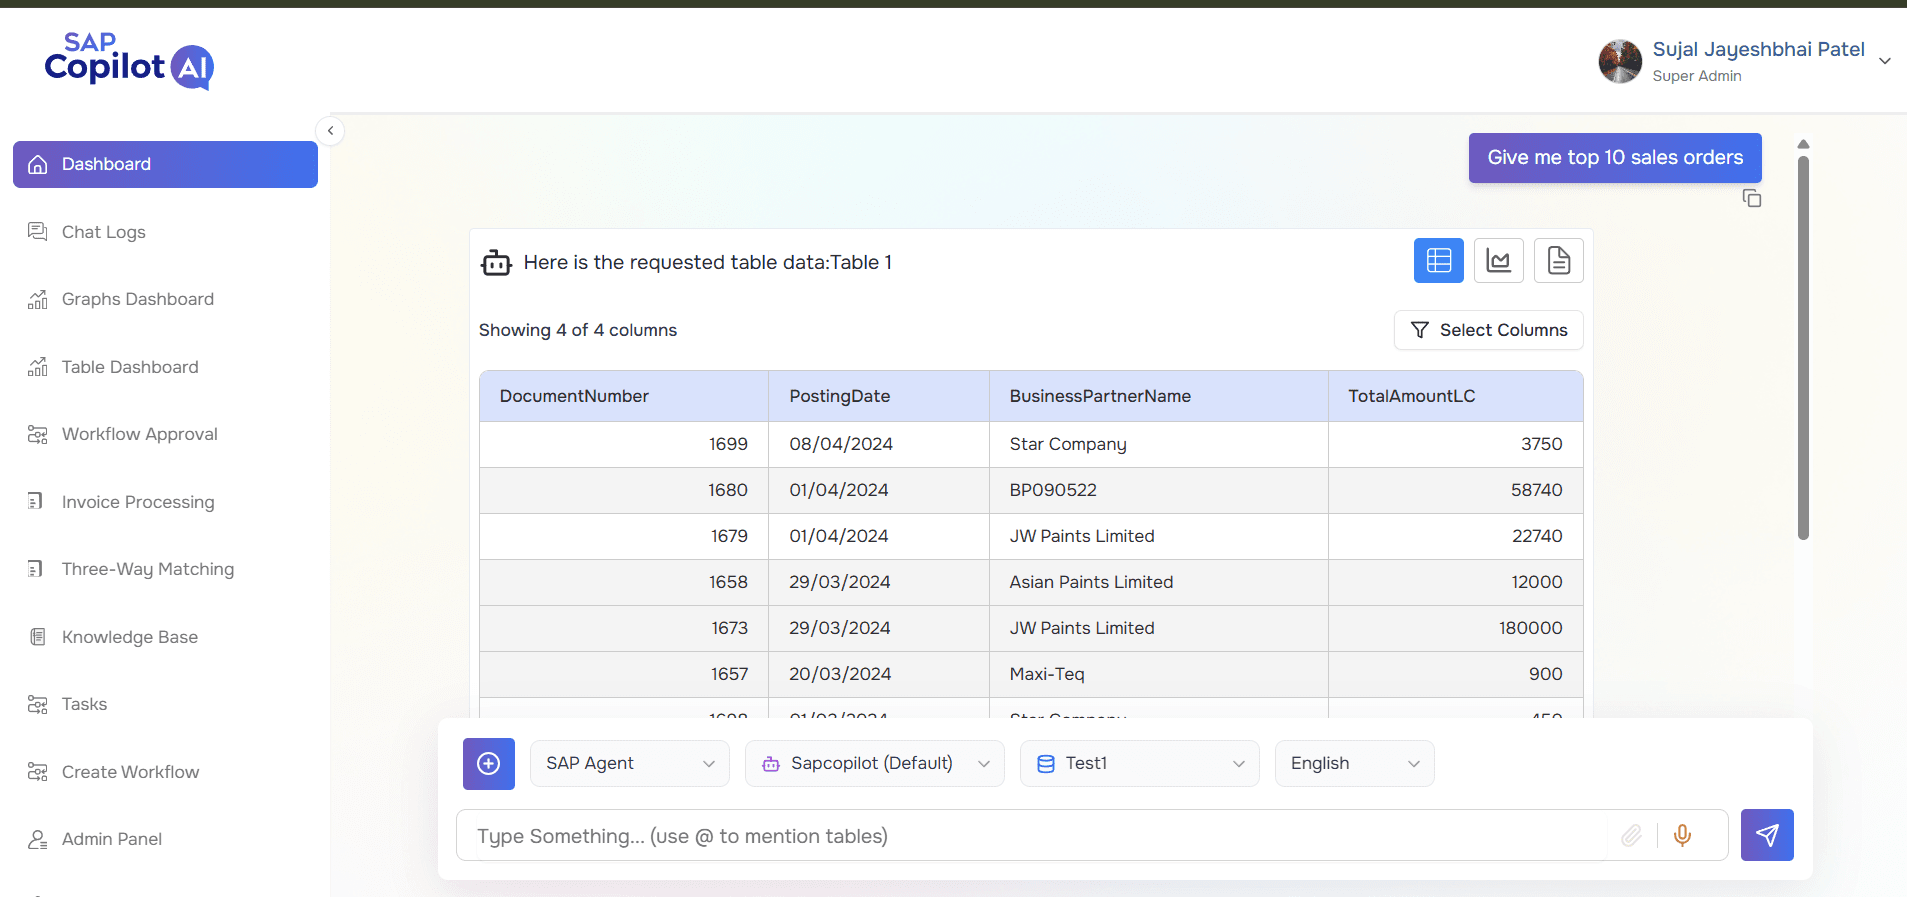The height and width of the screenshot is (897, 1907).
Task: Click the attachment paperclip icon
Action: tap(1632, 835)
